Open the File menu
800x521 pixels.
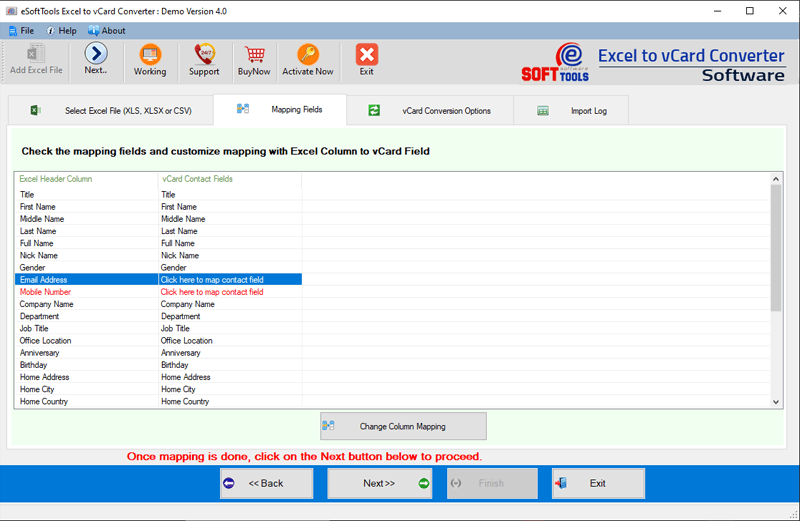coord(21,31)
